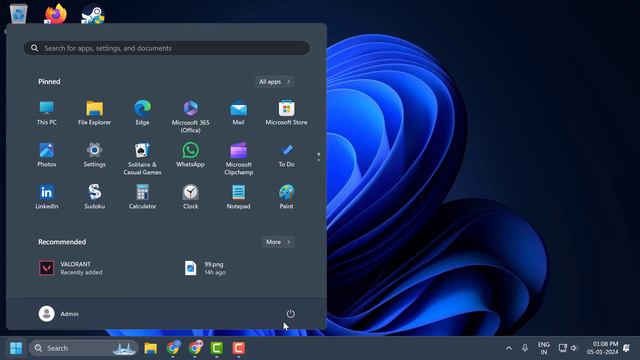Open the Photos app

pos(47,155)
